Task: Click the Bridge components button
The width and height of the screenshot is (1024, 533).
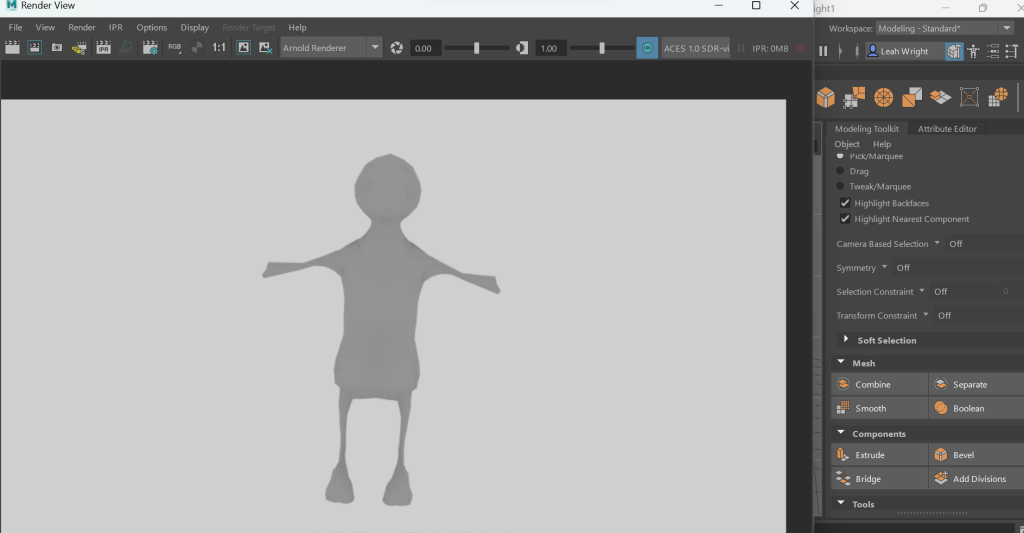Action: [x=879, y=479]
